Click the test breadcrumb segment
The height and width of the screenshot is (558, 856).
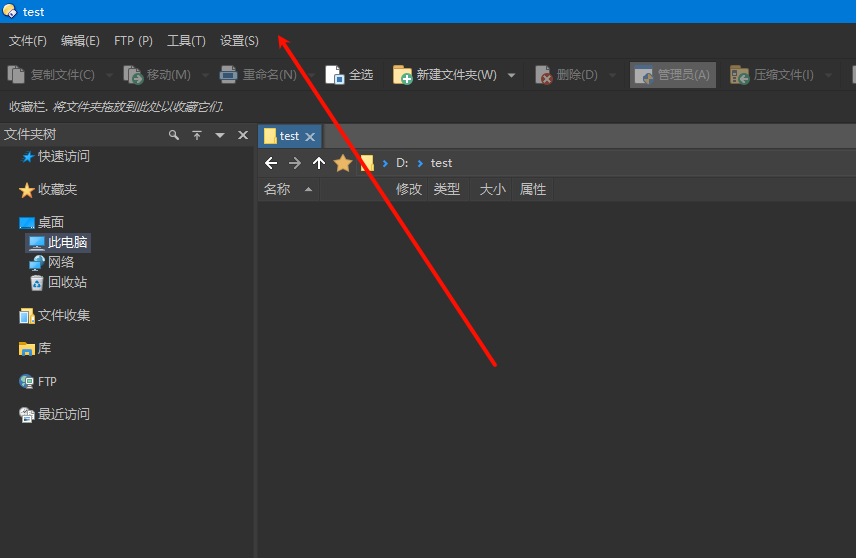tap(441, 163)
